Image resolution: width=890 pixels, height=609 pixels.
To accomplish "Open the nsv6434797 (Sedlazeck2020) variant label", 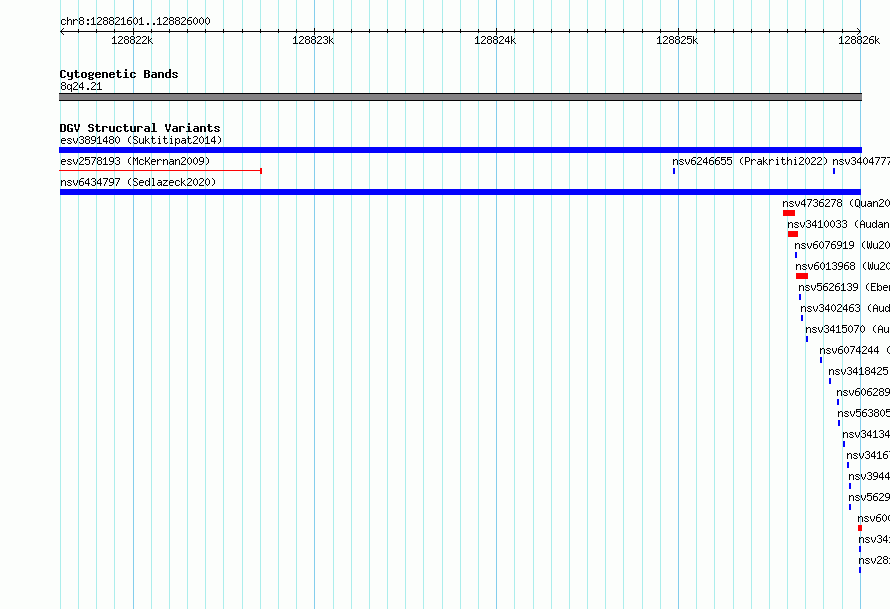I will pyautogui.click(x=138, y=182).
